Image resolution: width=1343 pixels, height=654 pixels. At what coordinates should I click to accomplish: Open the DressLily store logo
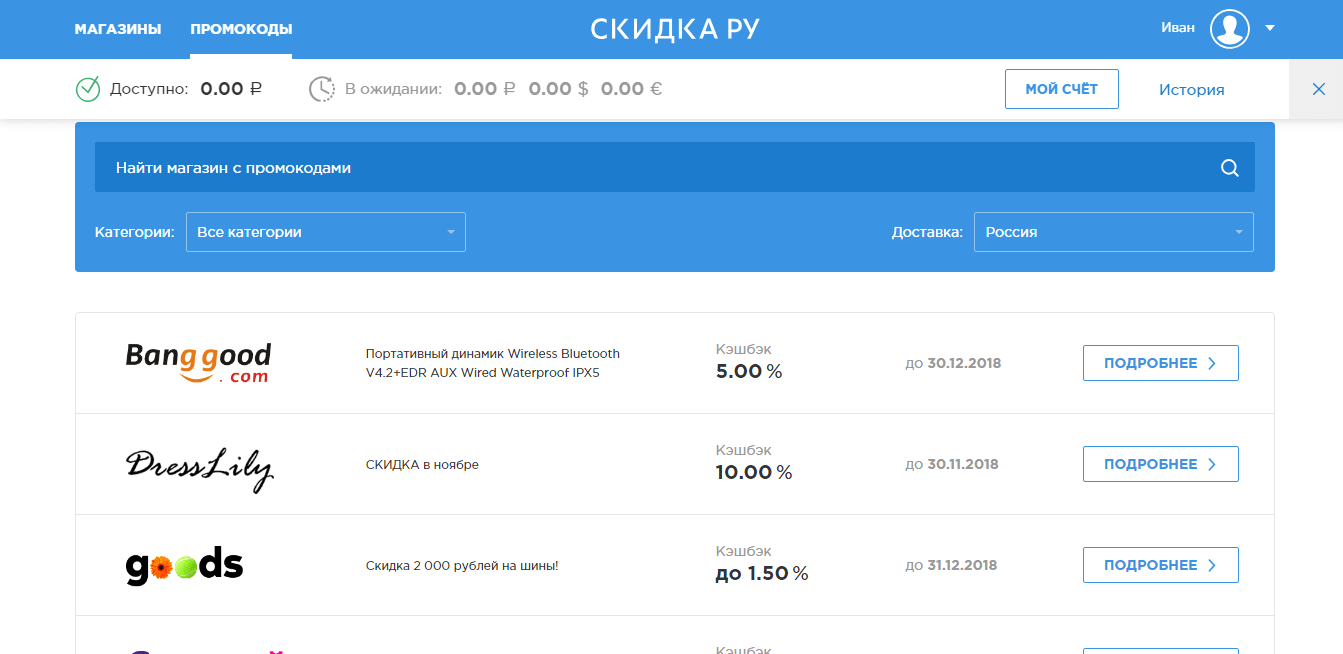[199, 465]
